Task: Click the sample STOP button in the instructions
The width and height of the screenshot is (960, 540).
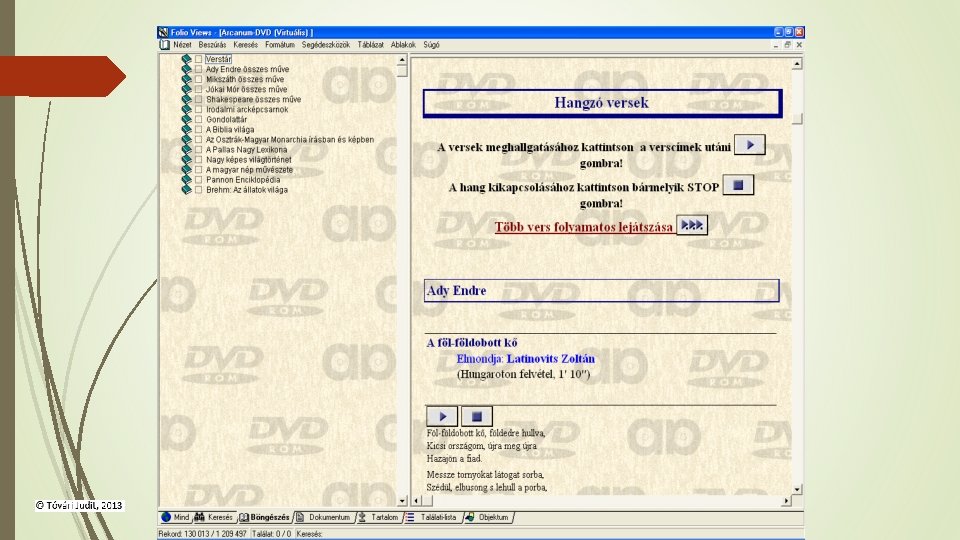Action: coord(738,185)
